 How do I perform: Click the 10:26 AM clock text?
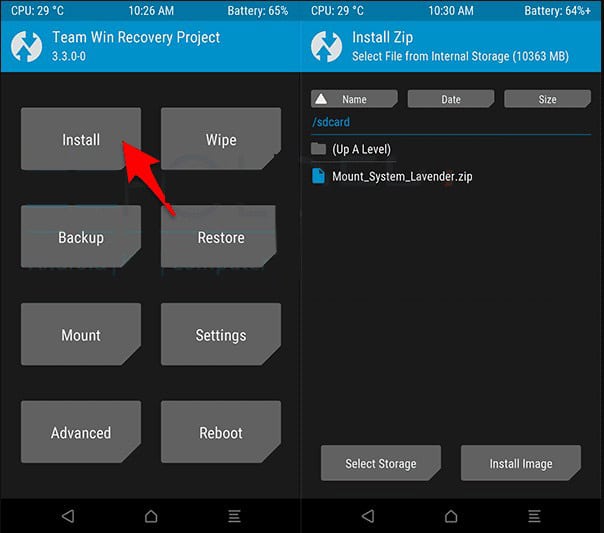151,10
